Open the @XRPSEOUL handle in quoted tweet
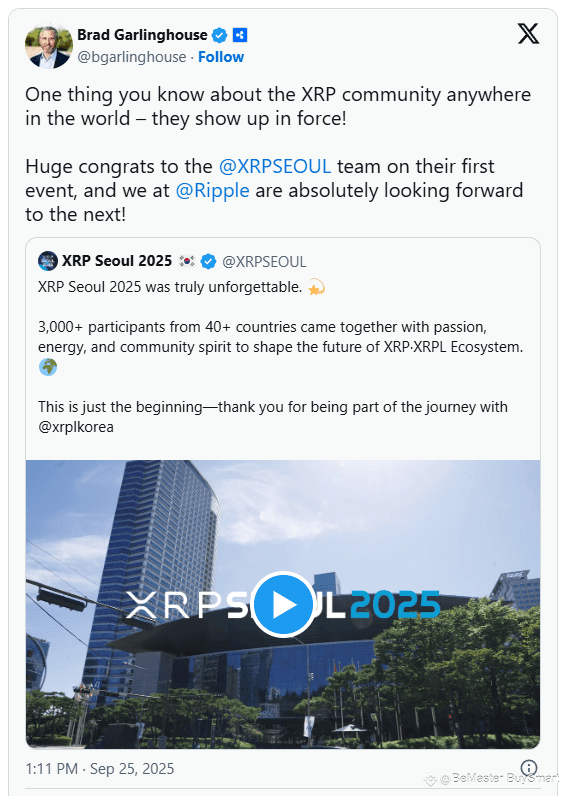 [264, 261]
